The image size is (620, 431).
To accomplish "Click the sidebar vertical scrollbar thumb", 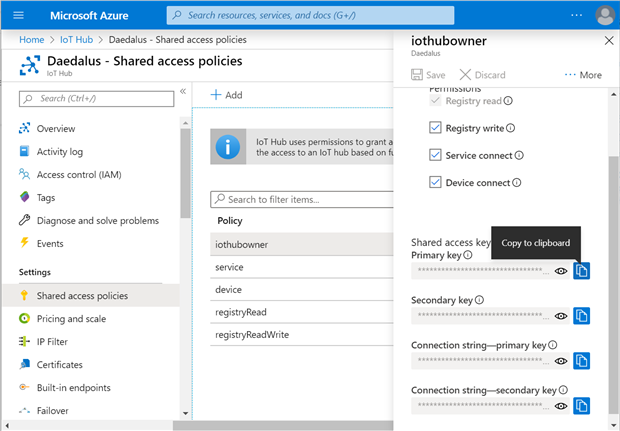I will (185, 173).
